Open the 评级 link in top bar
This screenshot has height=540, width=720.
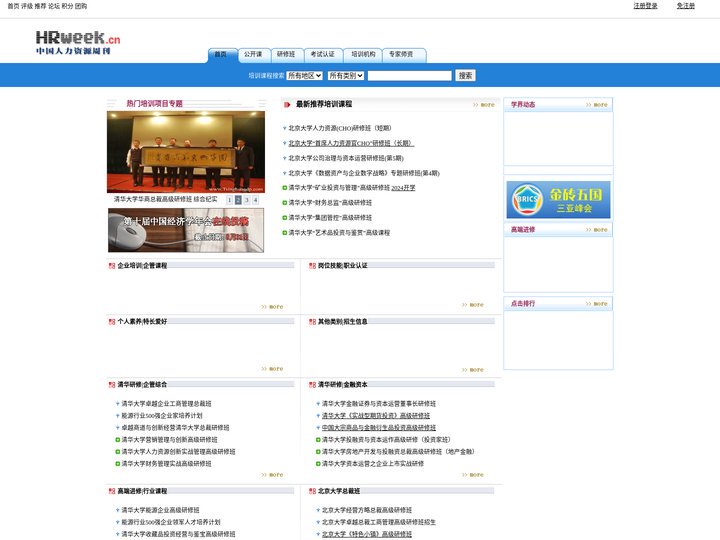(27, 6)
